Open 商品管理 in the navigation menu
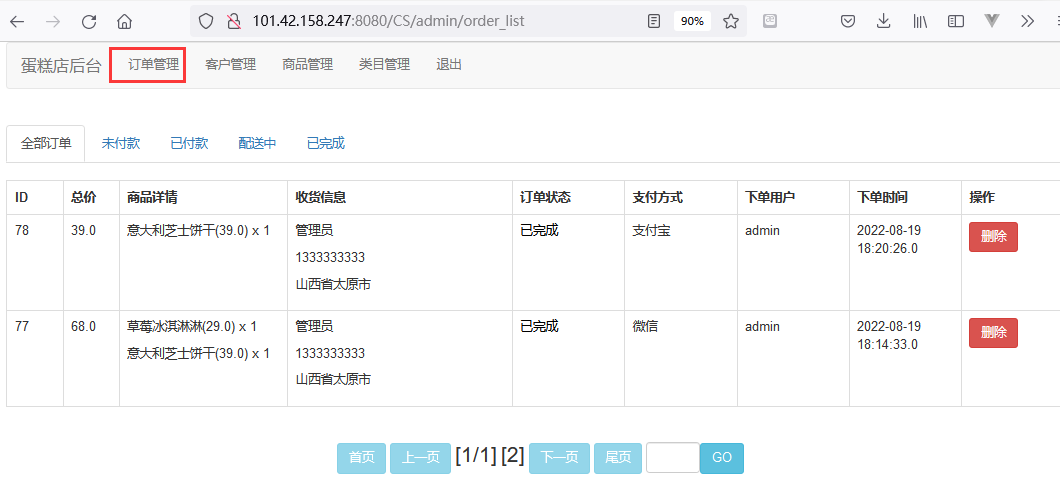 pos(307,64)
